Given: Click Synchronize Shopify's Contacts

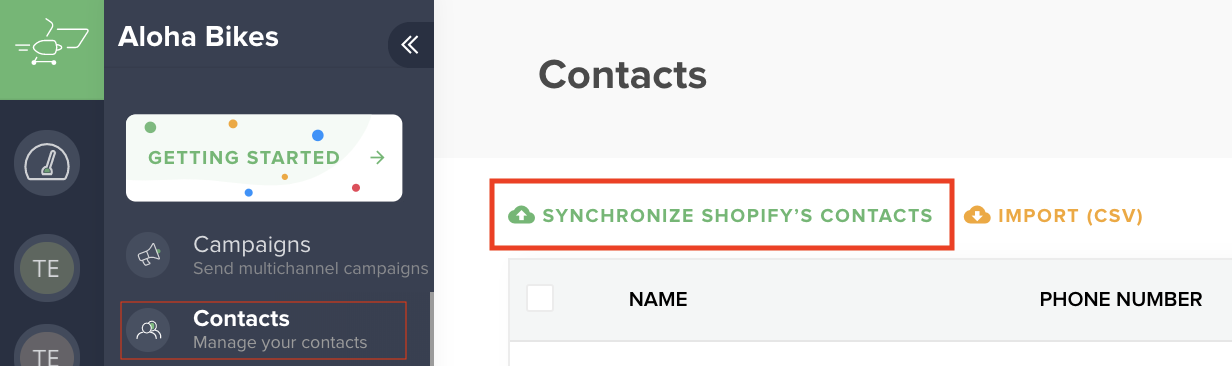Looking at the screenshot, I should (x=737, y=215).
